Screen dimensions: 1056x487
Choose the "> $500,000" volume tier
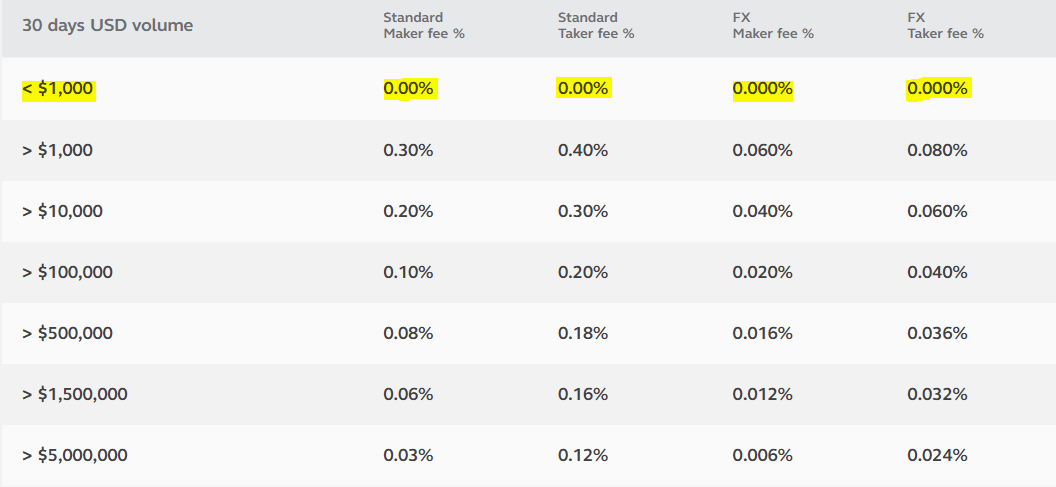click(67, 333)
